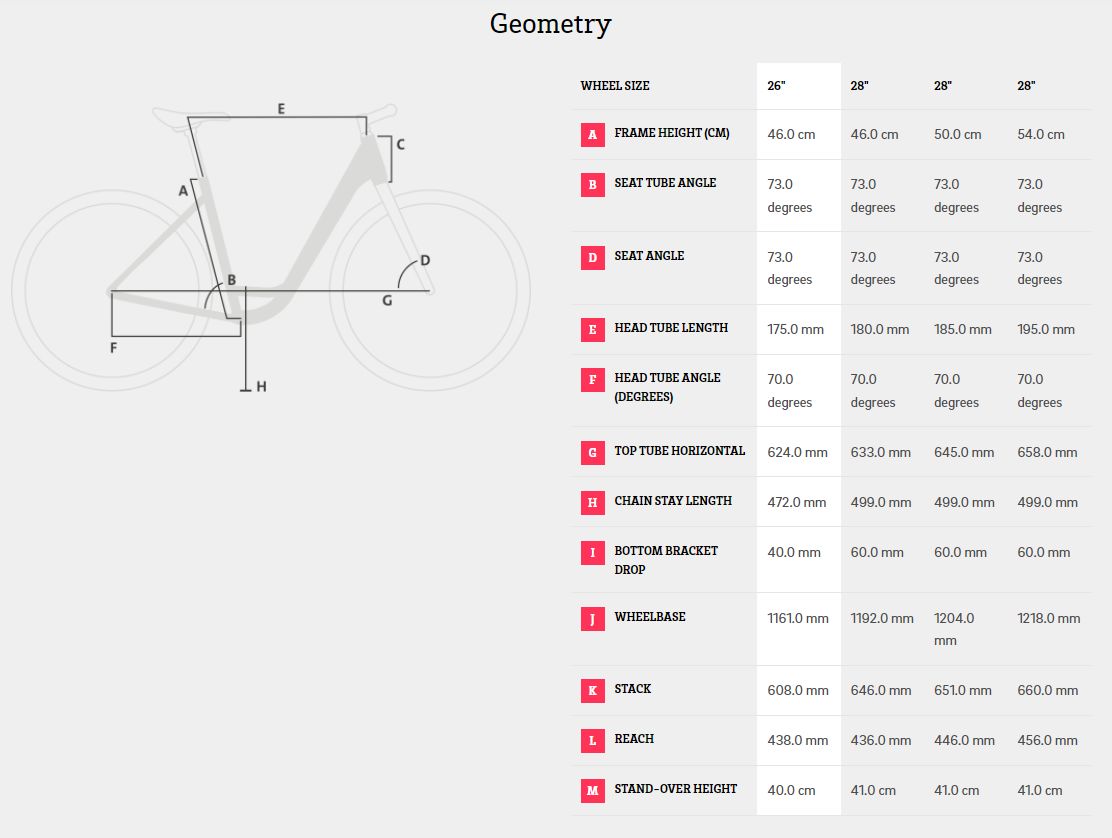Click the Seat Angle row label
The height and width of the screenshot is (838, 1112).
click(649, 256)
